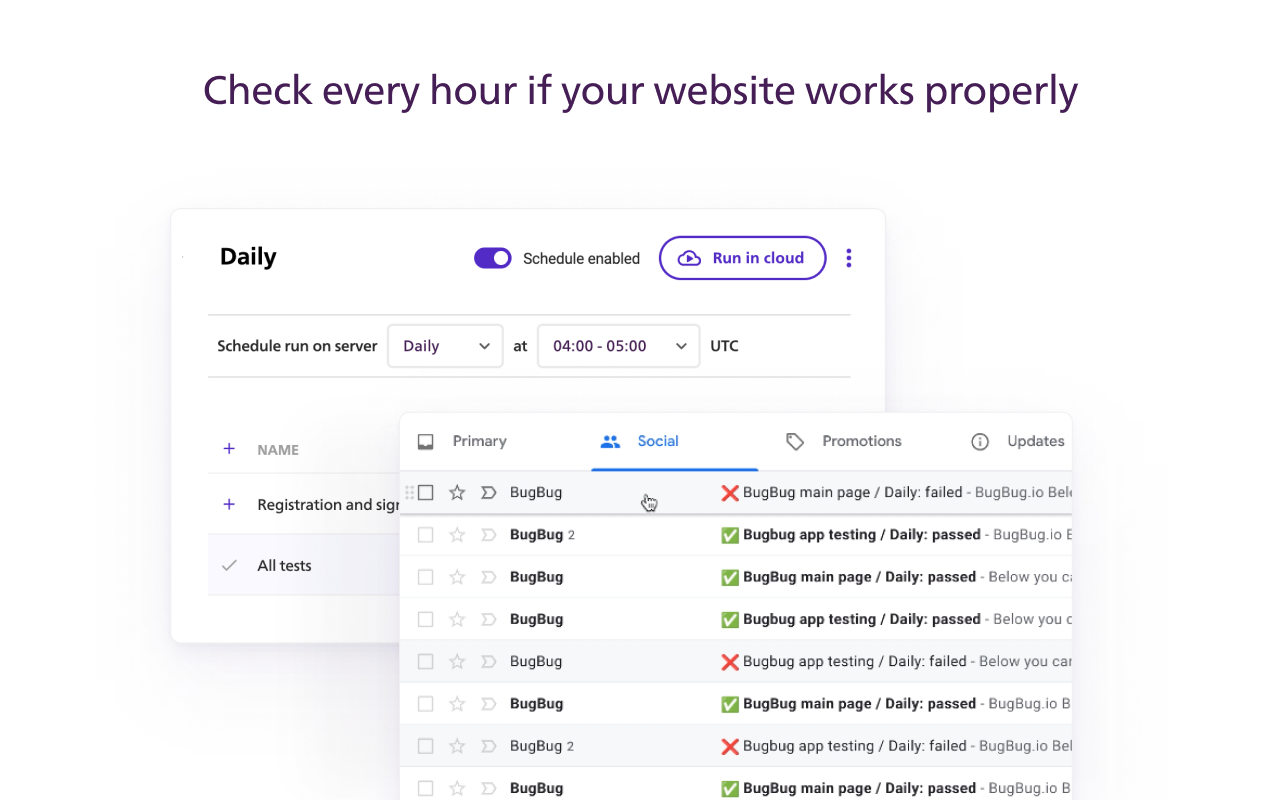Open the 04:00 - 05:00 time dropdown
The width and height of the screenshot is (1280, 800).
[x=618, y=345]
